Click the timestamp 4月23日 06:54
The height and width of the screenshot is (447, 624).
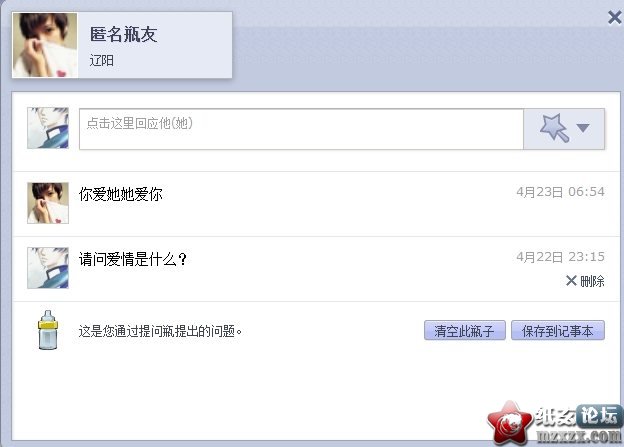point(560,192)
